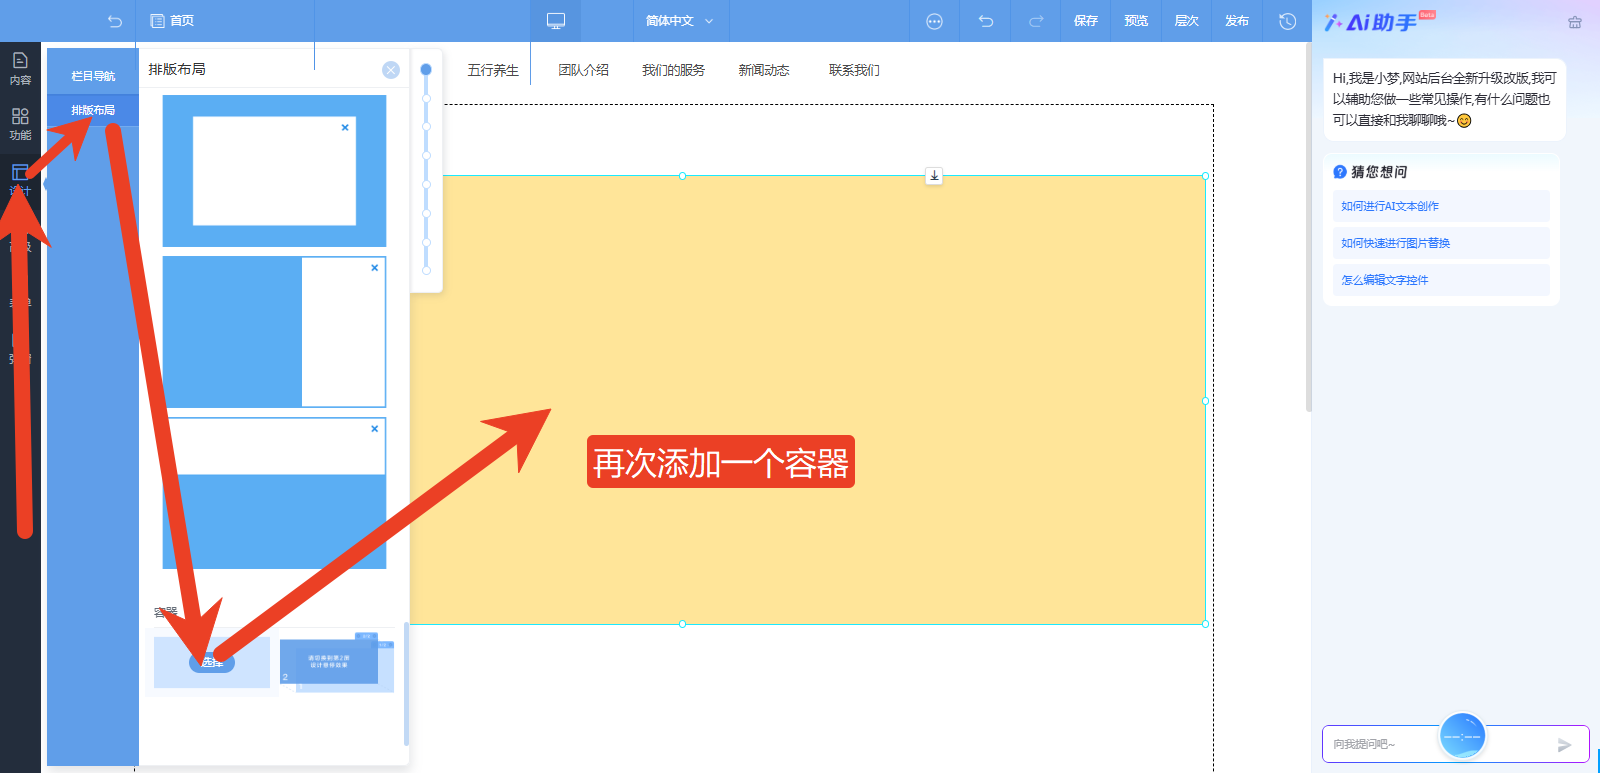The height and width of the screenshot is (773, 1600).
Task: Open the 内容 content sidebar icon
Action: (x=20, y=67)
